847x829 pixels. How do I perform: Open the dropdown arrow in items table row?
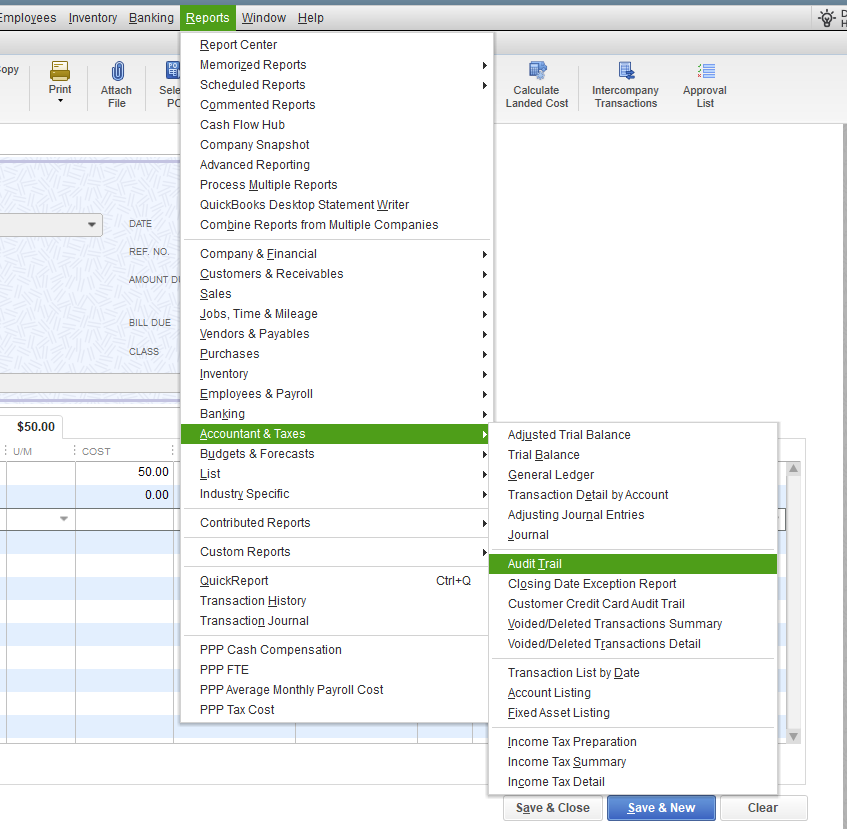[64, 519]
